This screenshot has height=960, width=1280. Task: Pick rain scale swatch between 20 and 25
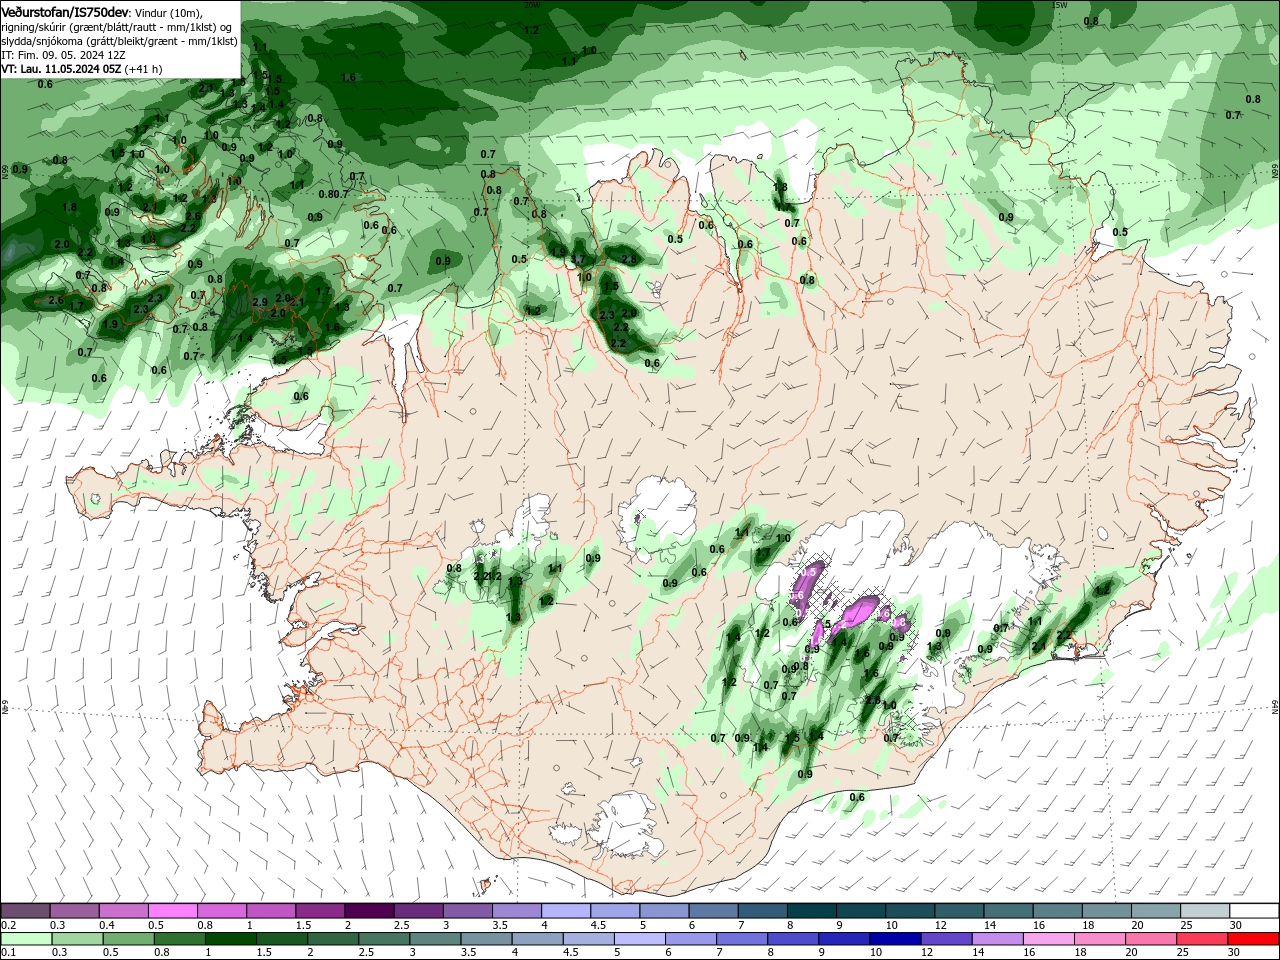(x=1149, y=939)
